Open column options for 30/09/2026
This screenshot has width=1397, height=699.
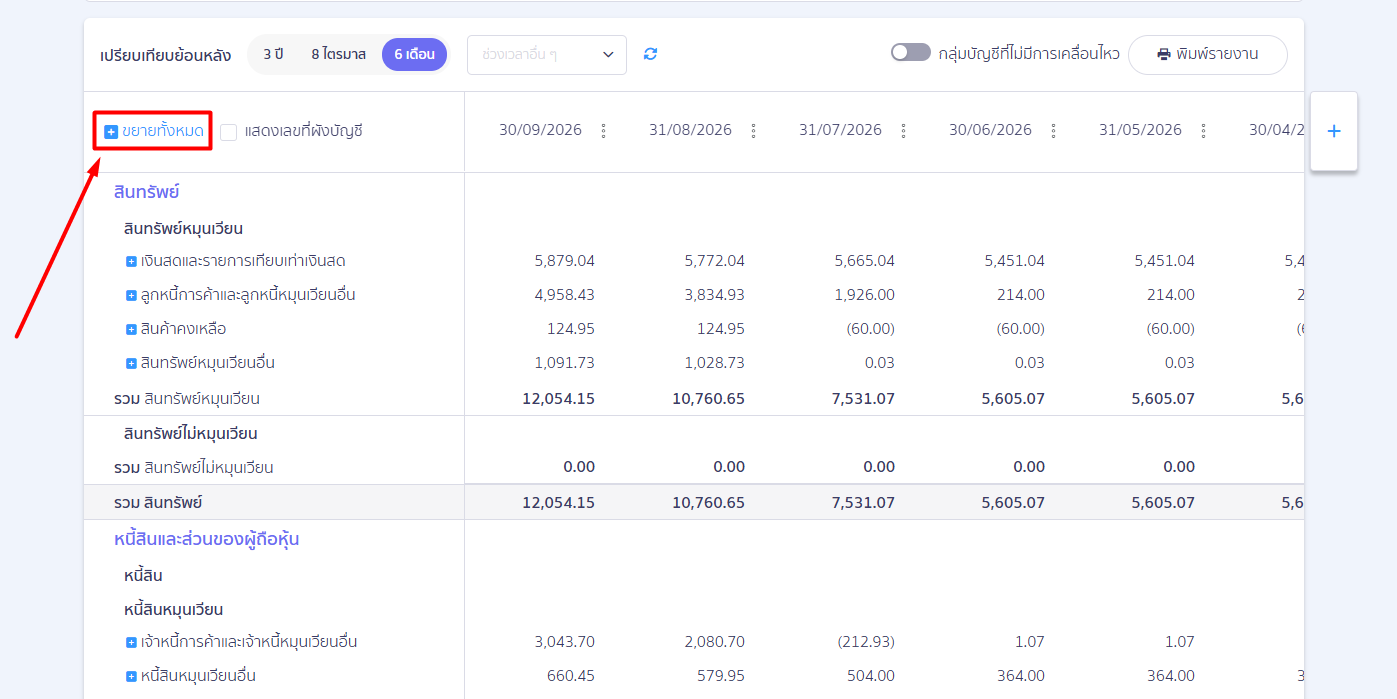pos(603,131)
